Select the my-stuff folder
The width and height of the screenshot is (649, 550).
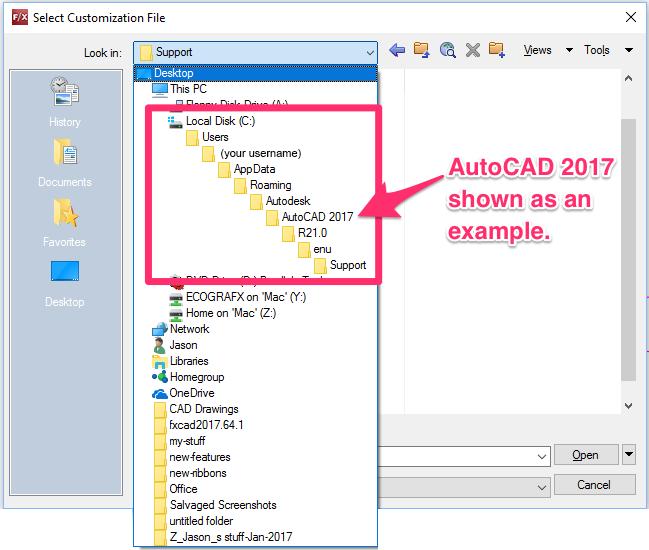(180, 441)
